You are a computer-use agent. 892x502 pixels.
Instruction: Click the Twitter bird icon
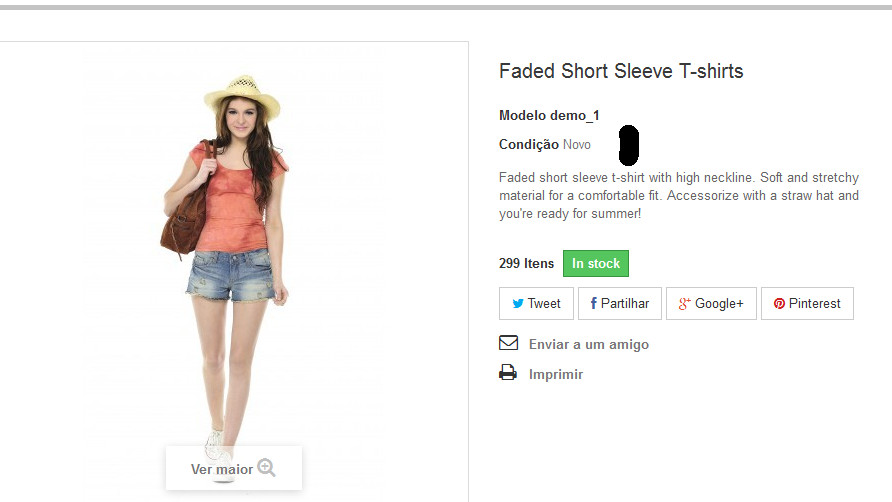pyautogui.click(x=518, y=303)
